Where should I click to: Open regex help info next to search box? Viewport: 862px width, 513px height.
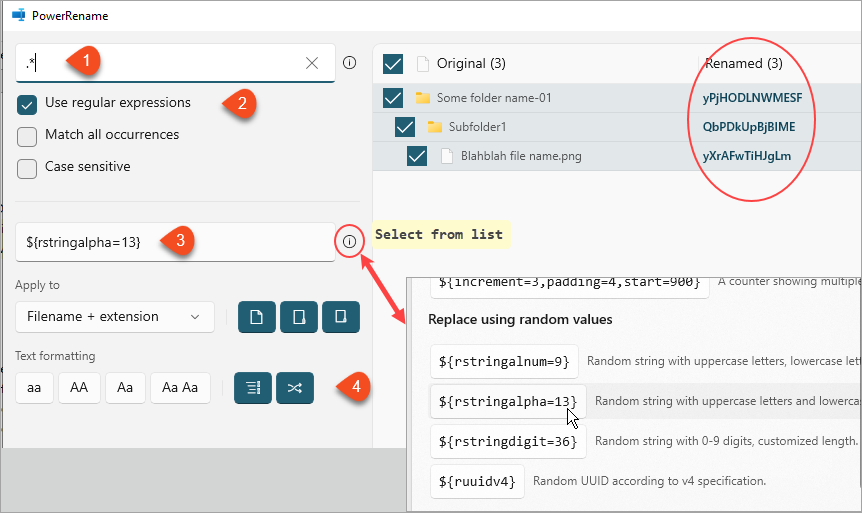(x=350, y=63)
